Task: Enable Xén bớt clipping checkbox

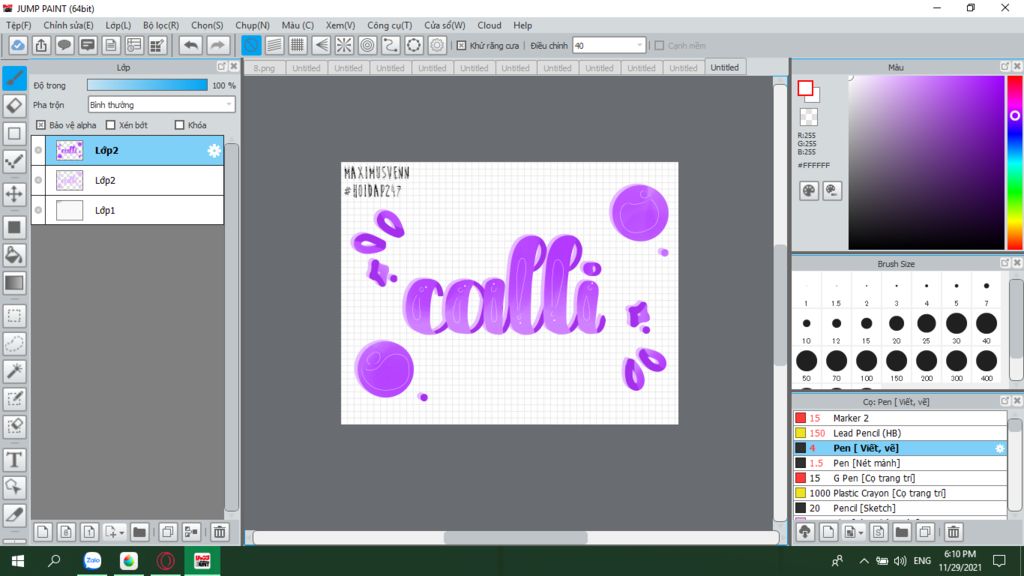Action: pos(110,125)
